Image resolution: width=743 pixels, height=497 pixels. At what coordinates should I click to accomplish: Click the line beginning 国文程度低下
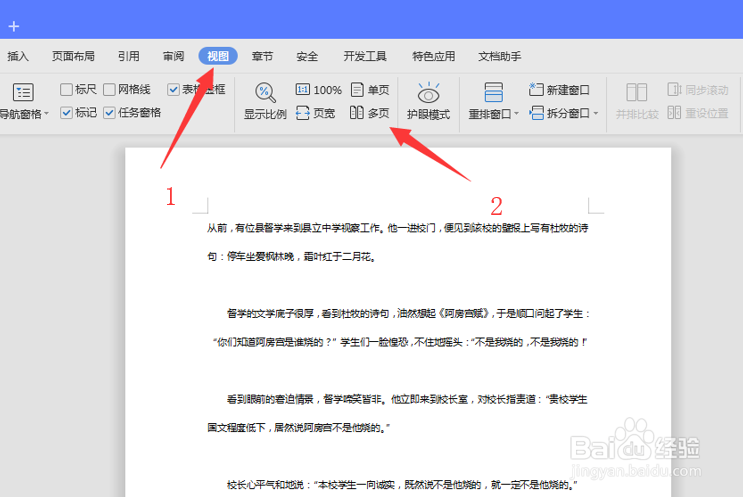[299, 428]
